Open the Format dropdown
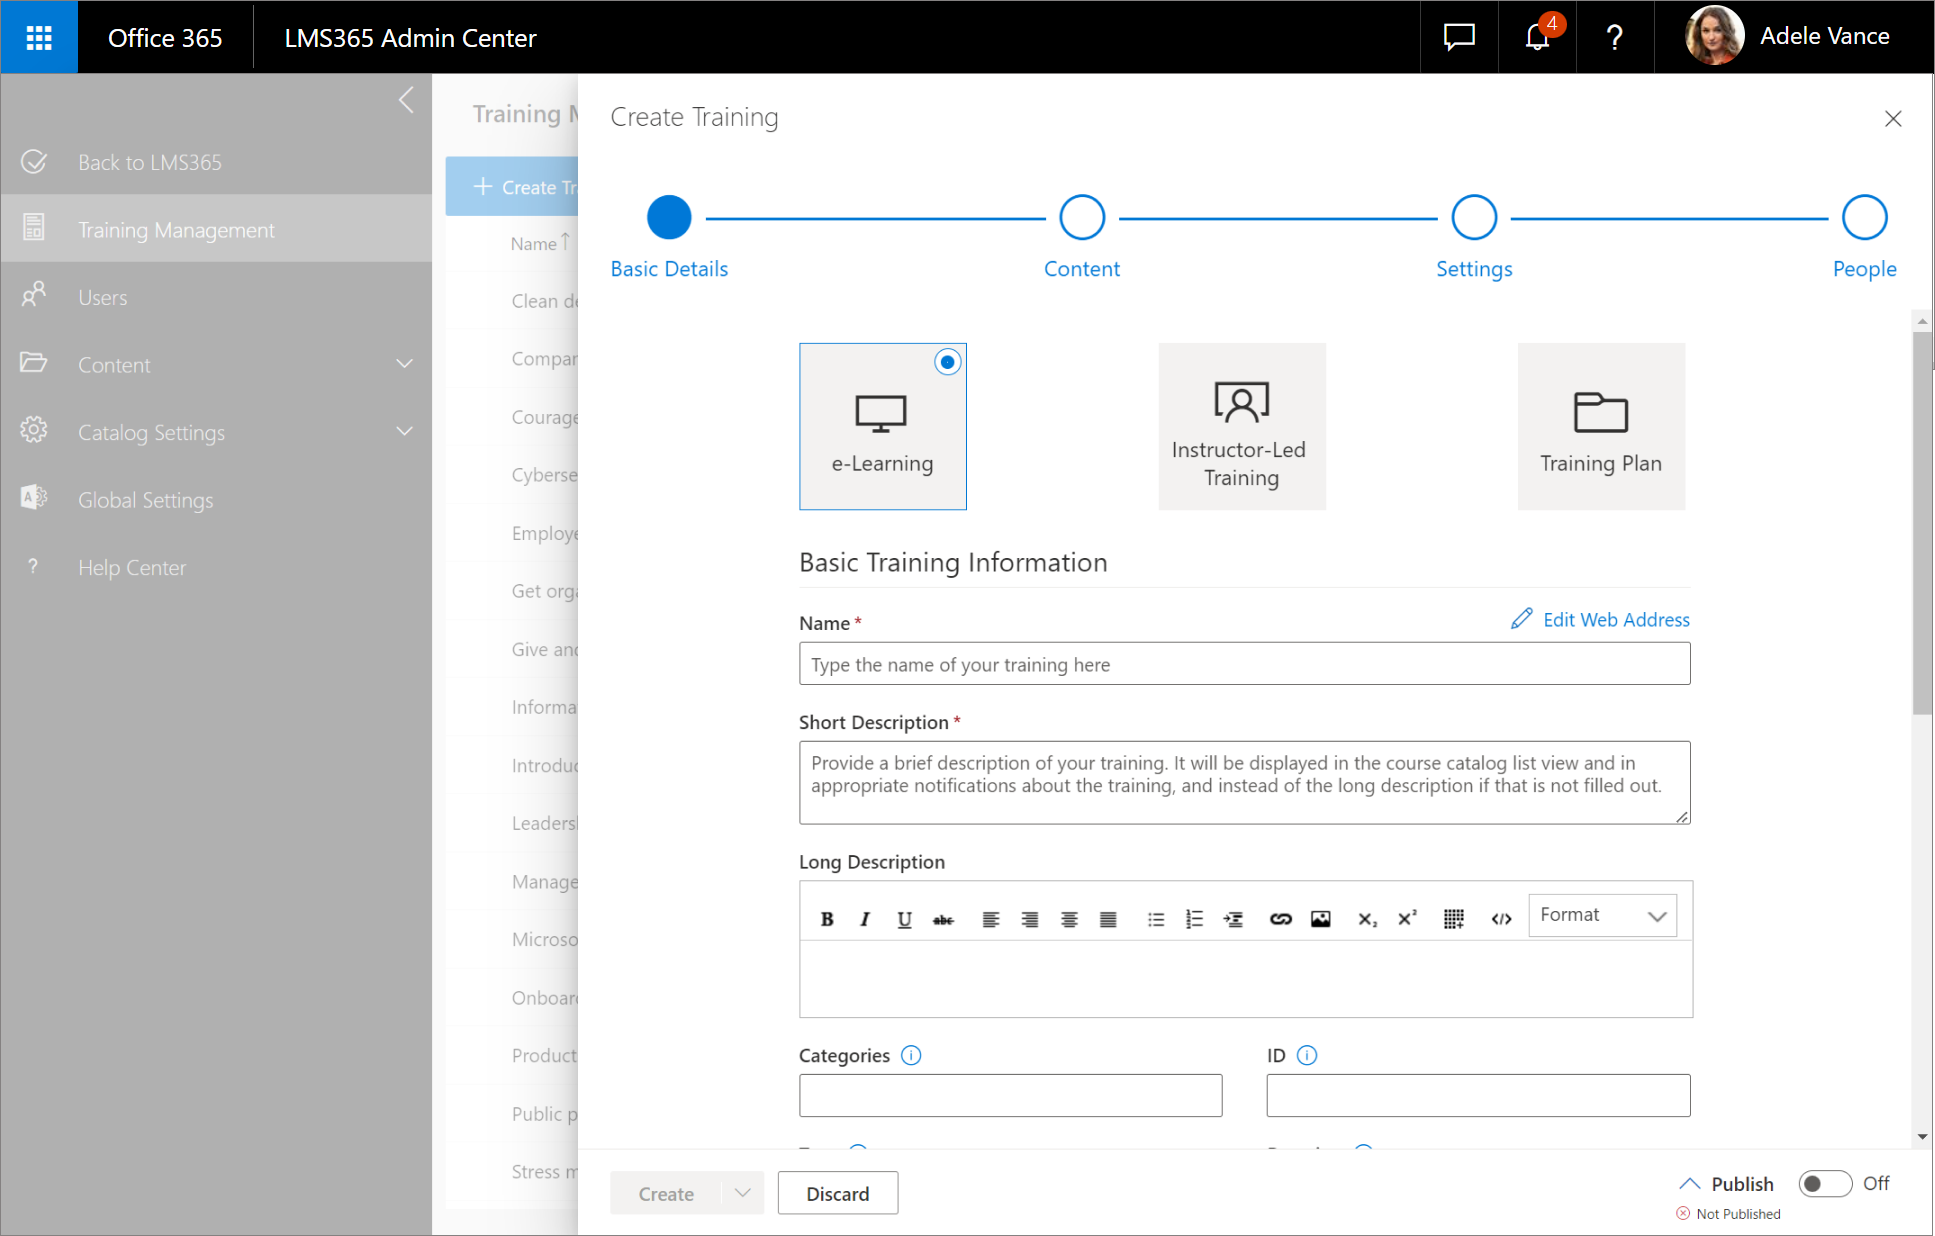This screenshot has width=1935, height=1236. click(1602, 915)
